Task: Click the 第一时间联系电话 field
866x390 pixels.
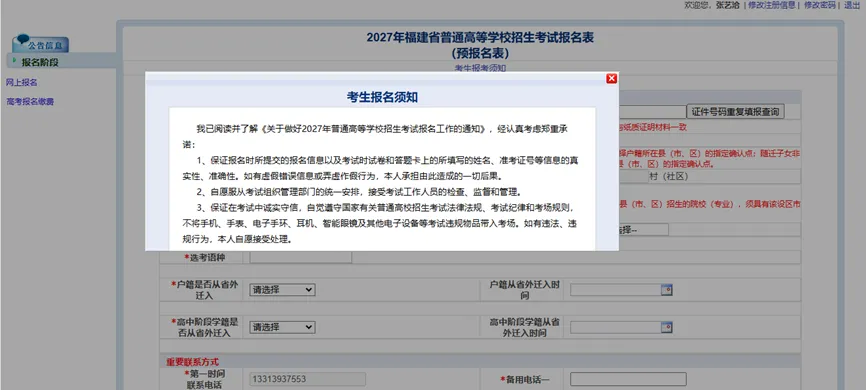Action: (308, 379)
